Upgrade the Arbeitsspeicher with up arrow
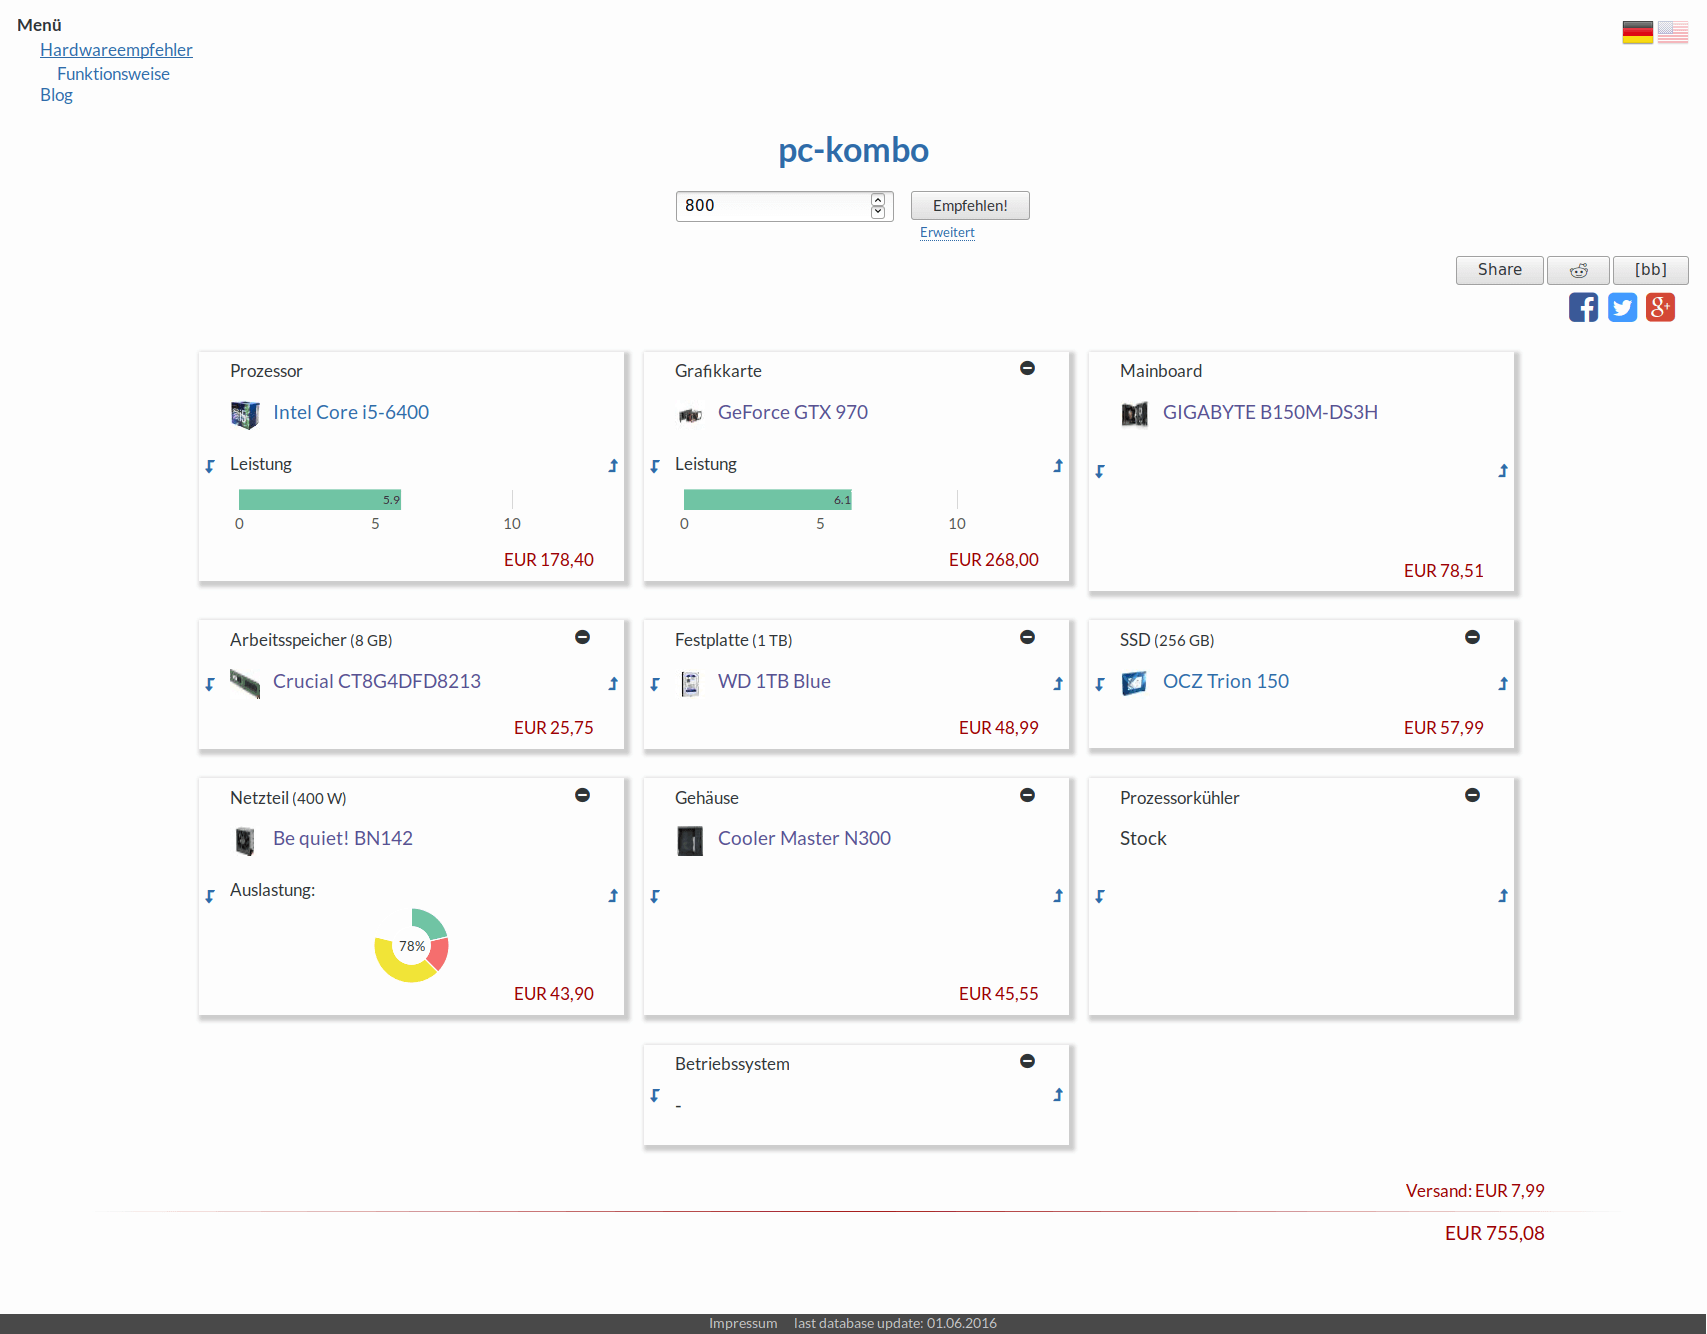The height and width of the screenshot is (1334, 1707). coord(613,684)
